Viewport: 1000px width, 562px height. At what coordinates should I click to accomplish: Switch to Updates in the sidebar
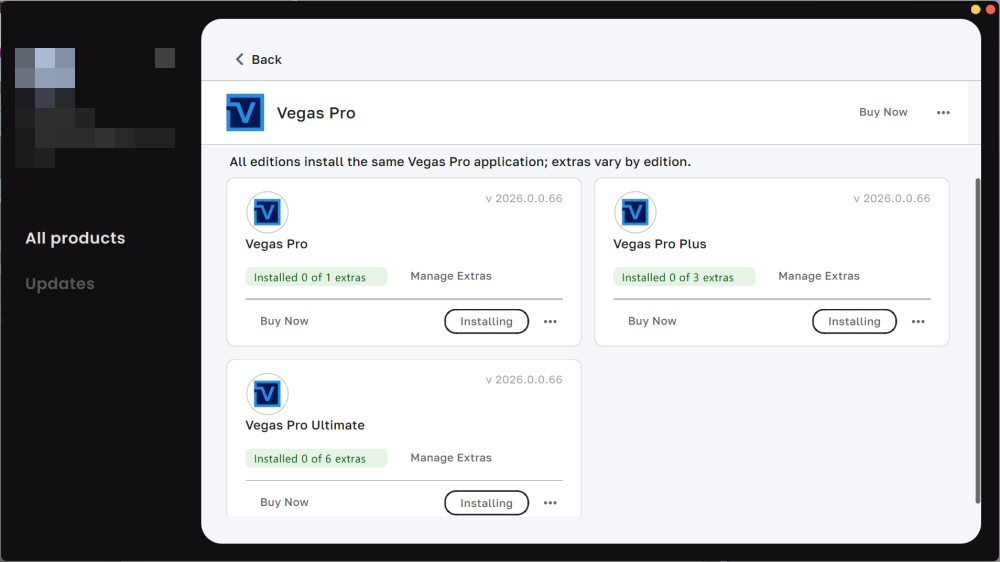pos(60,284)
